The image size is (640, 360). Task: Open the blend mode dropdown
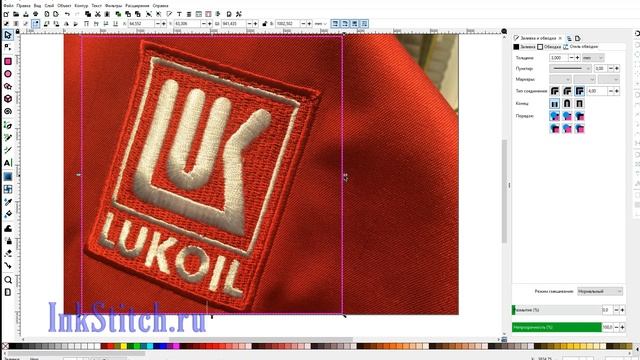(x=600, y=291)
